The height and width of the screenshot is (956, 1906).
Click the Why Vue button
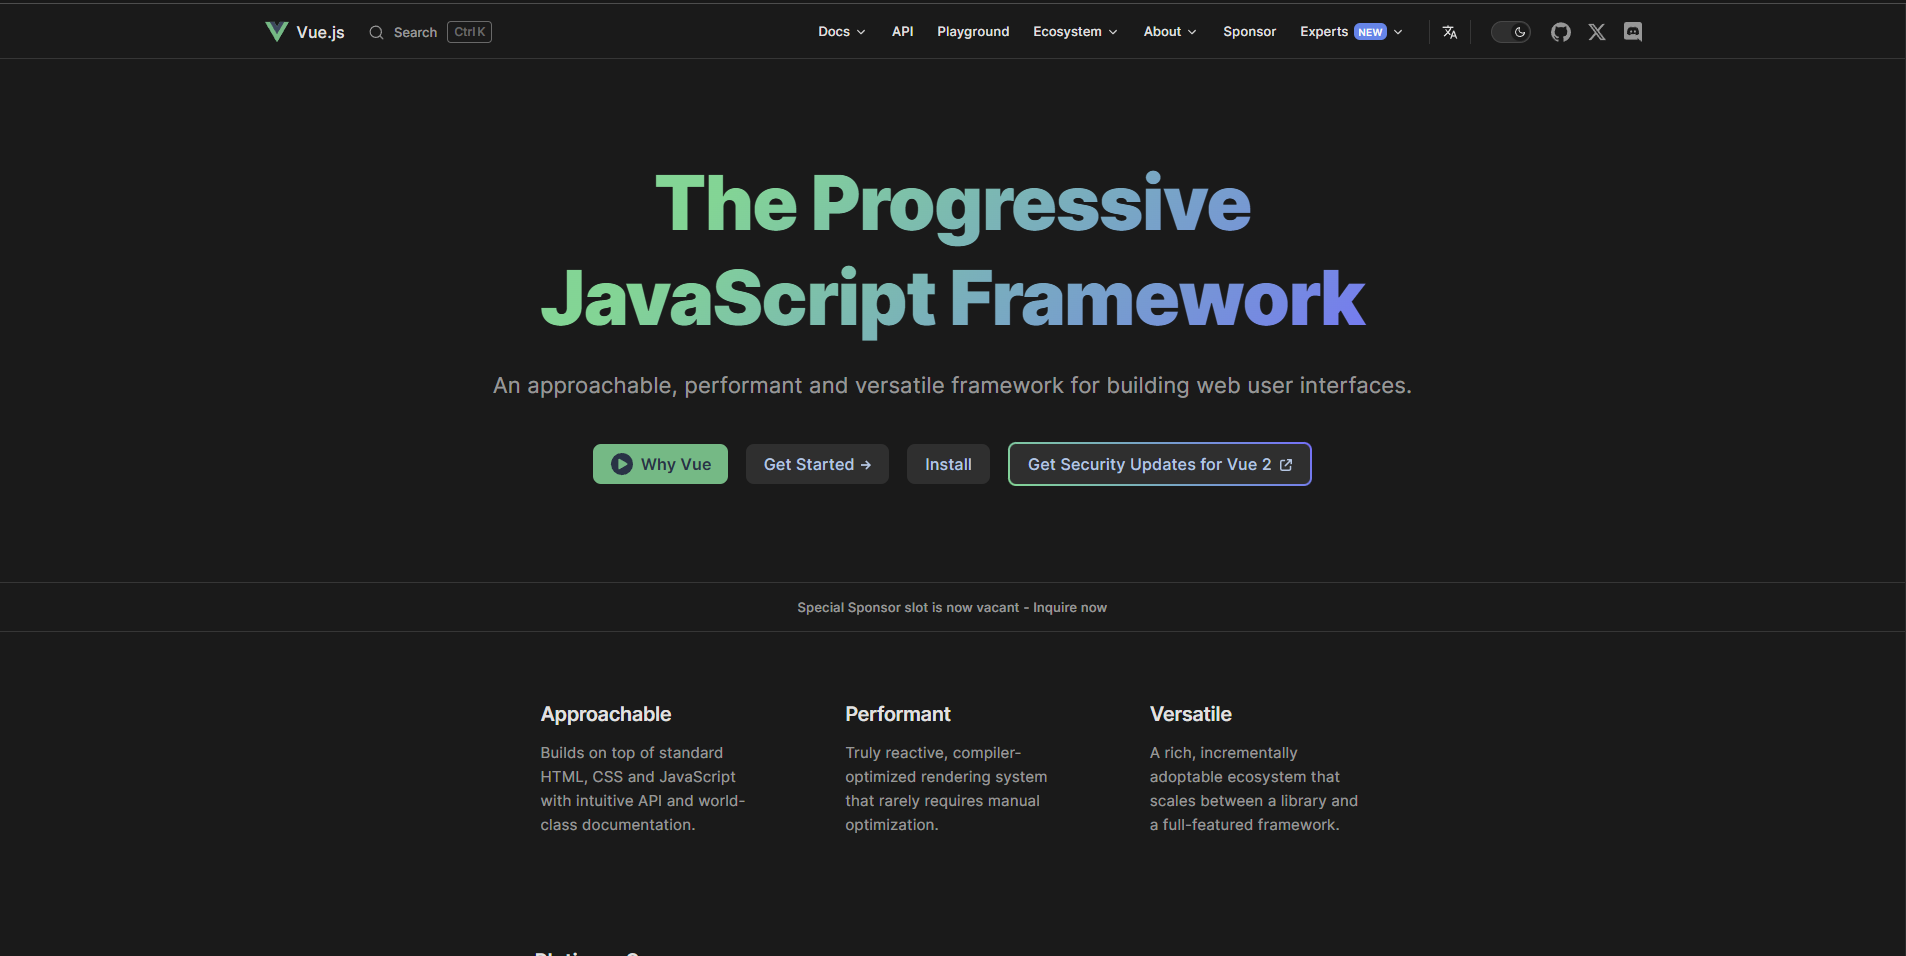[x=660, y=464]
